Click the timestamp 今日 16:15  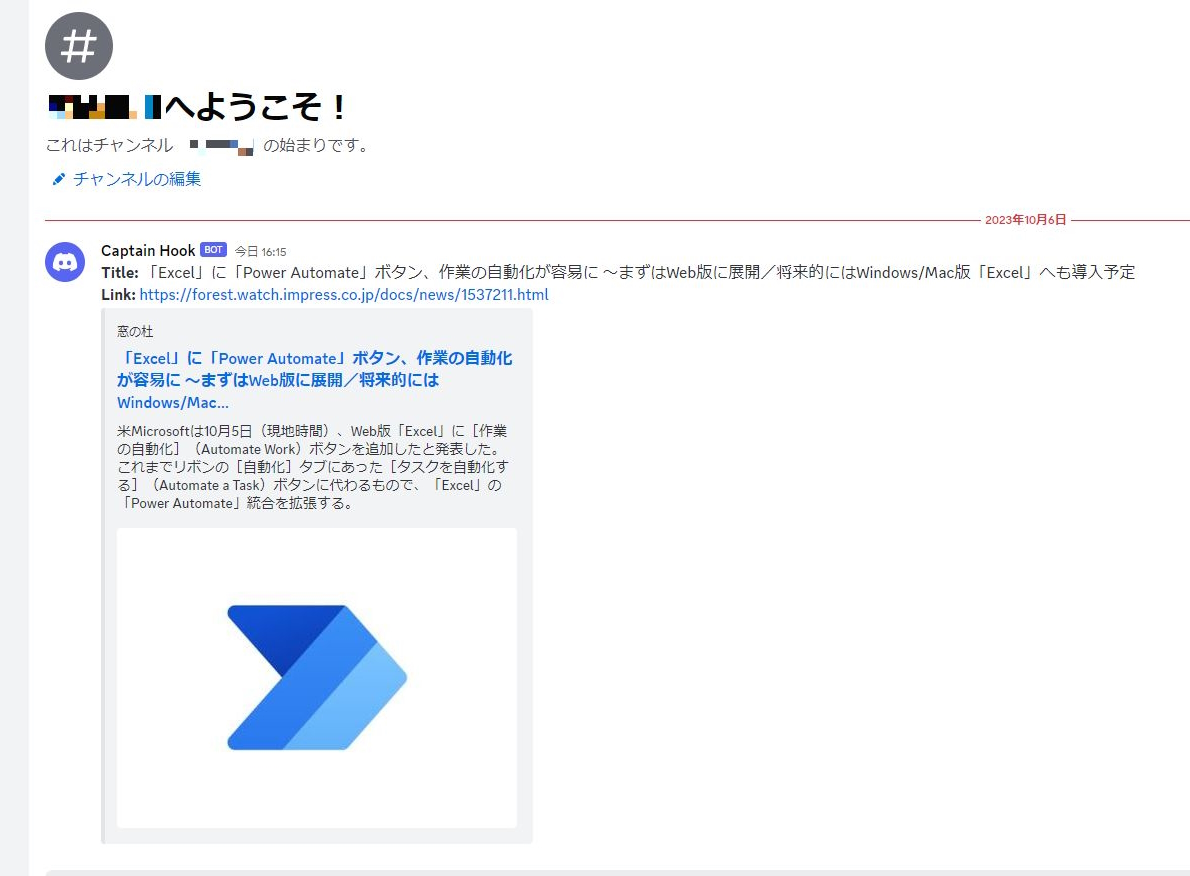[x=265, y=250]
